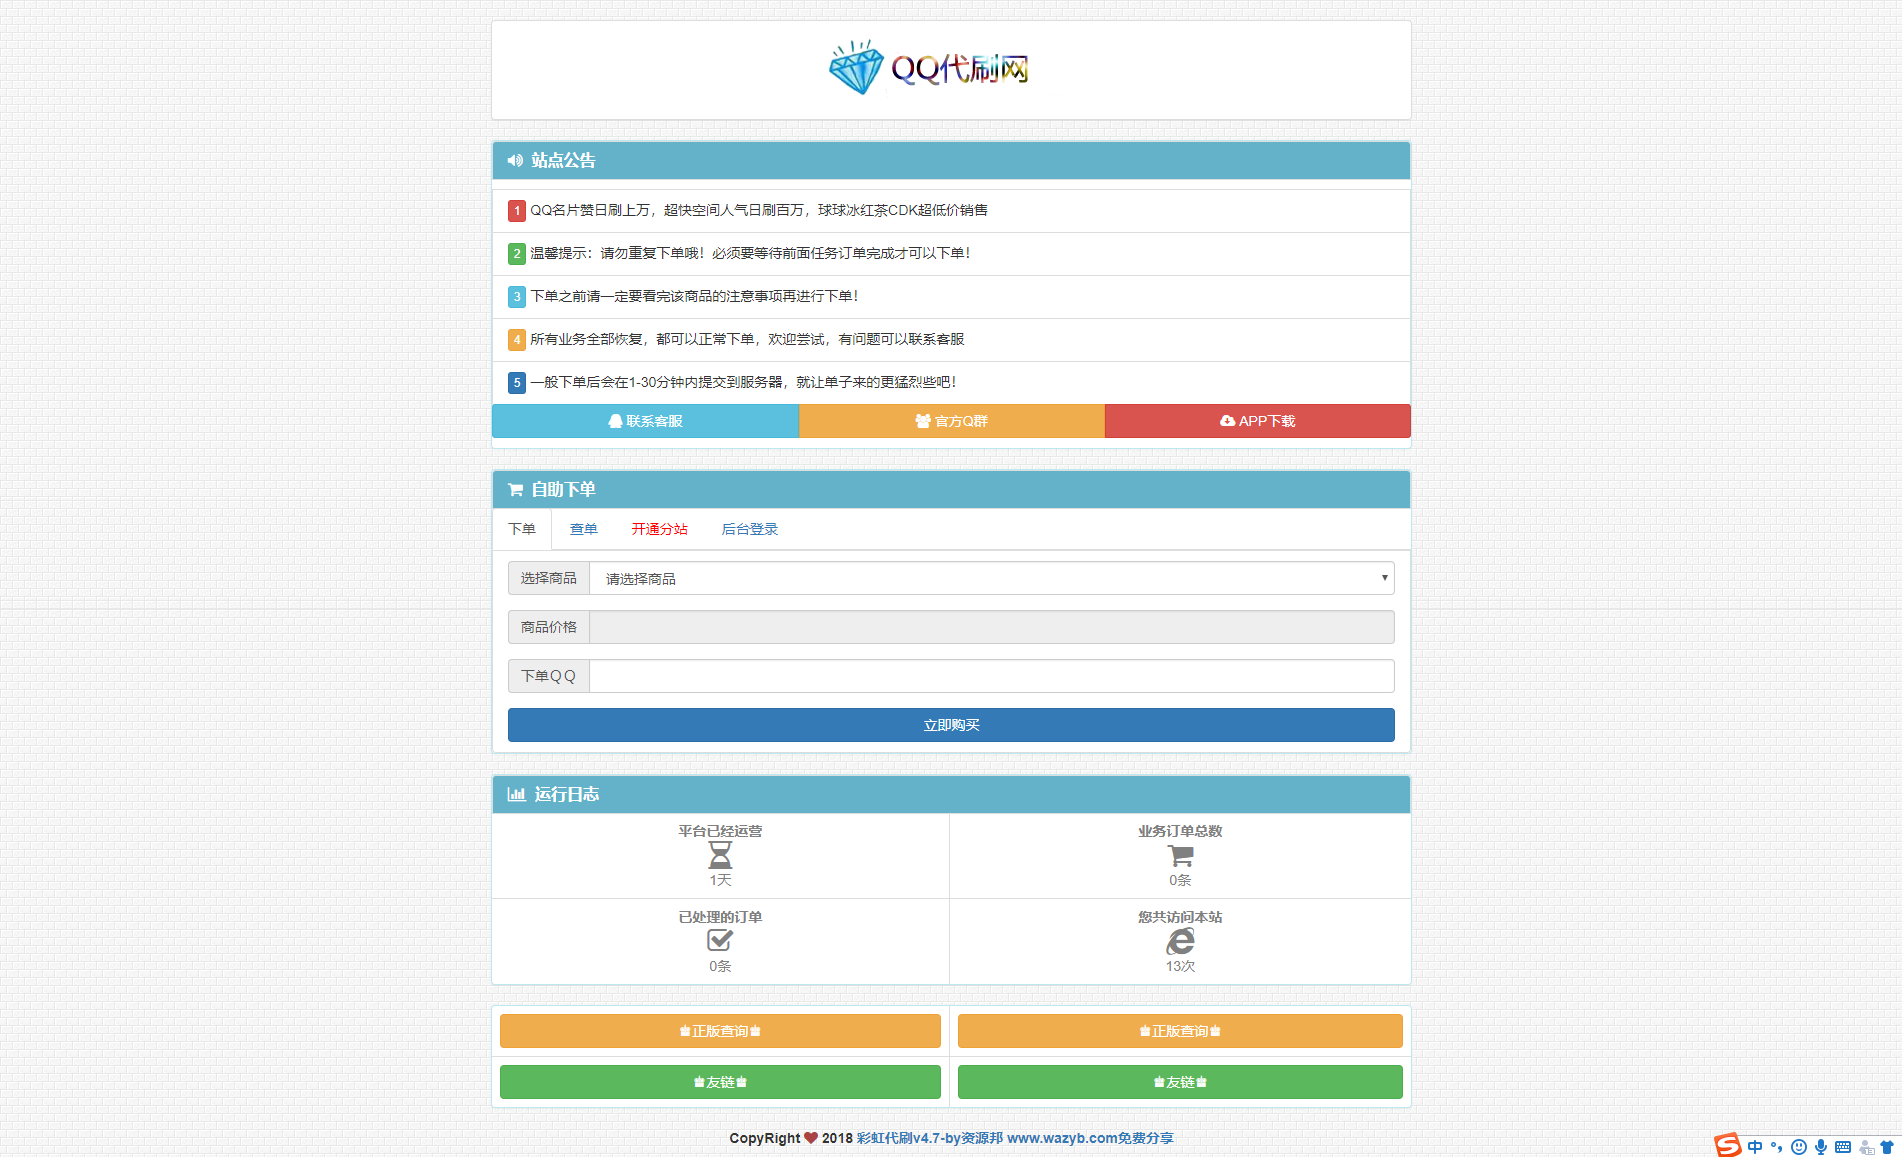Click the red number 1 announcement badge

[517, 211]
